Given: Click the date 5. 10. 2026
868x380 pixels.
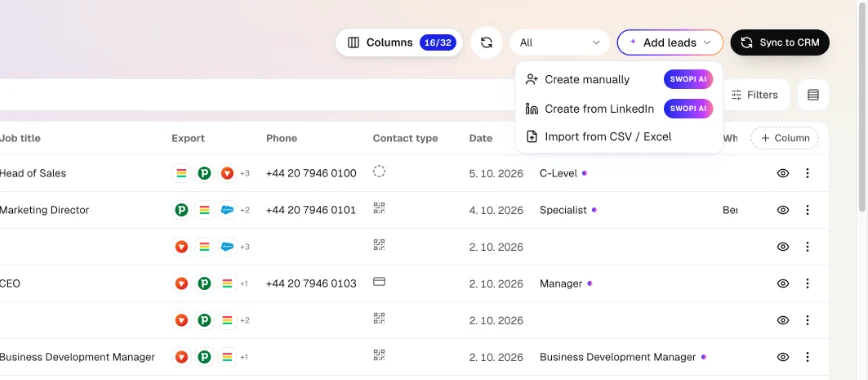Looking at the screenshot, I should pos(496,173).
